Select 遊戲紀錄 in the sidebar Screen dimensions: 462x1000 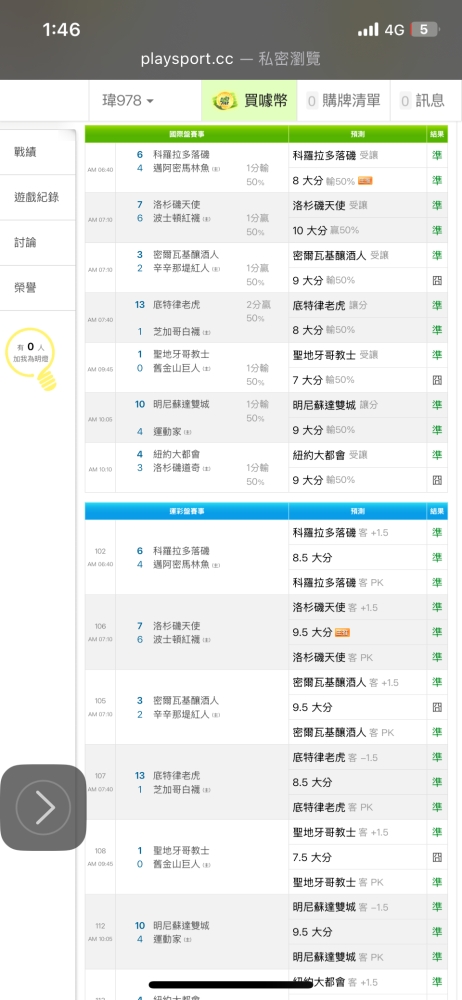pyautogui.click(x=37, y=197)
